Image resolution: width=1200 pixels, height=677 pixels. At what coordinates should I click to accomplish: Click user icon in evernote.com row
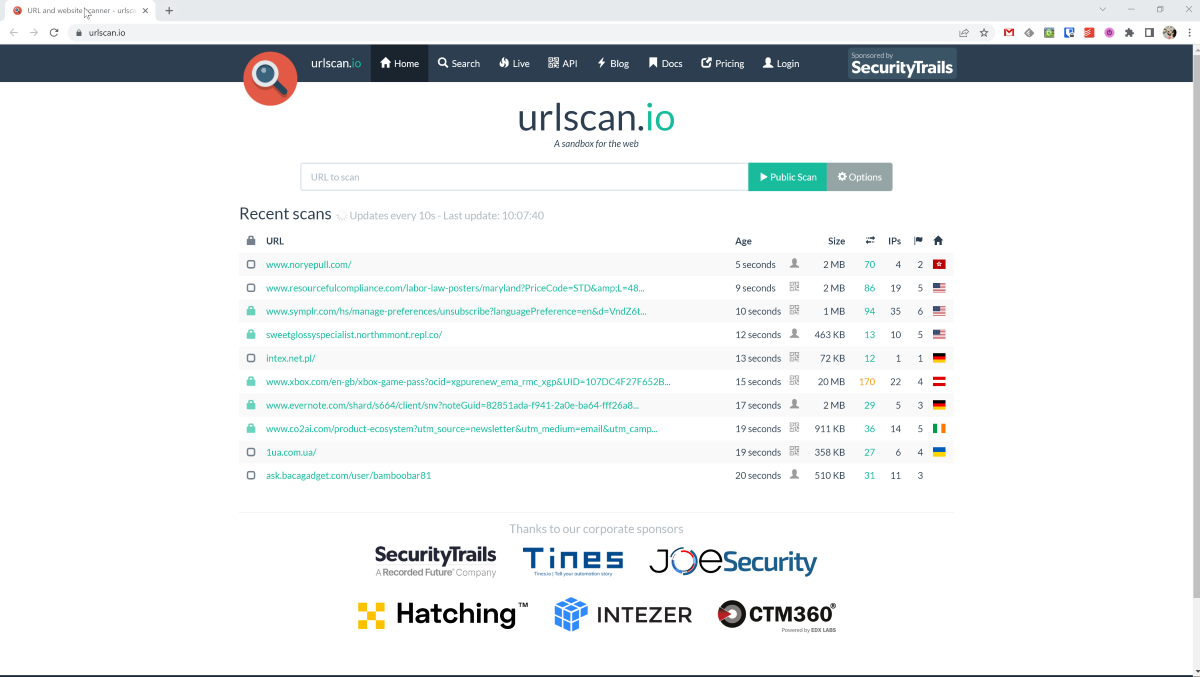tap(795, 405)
